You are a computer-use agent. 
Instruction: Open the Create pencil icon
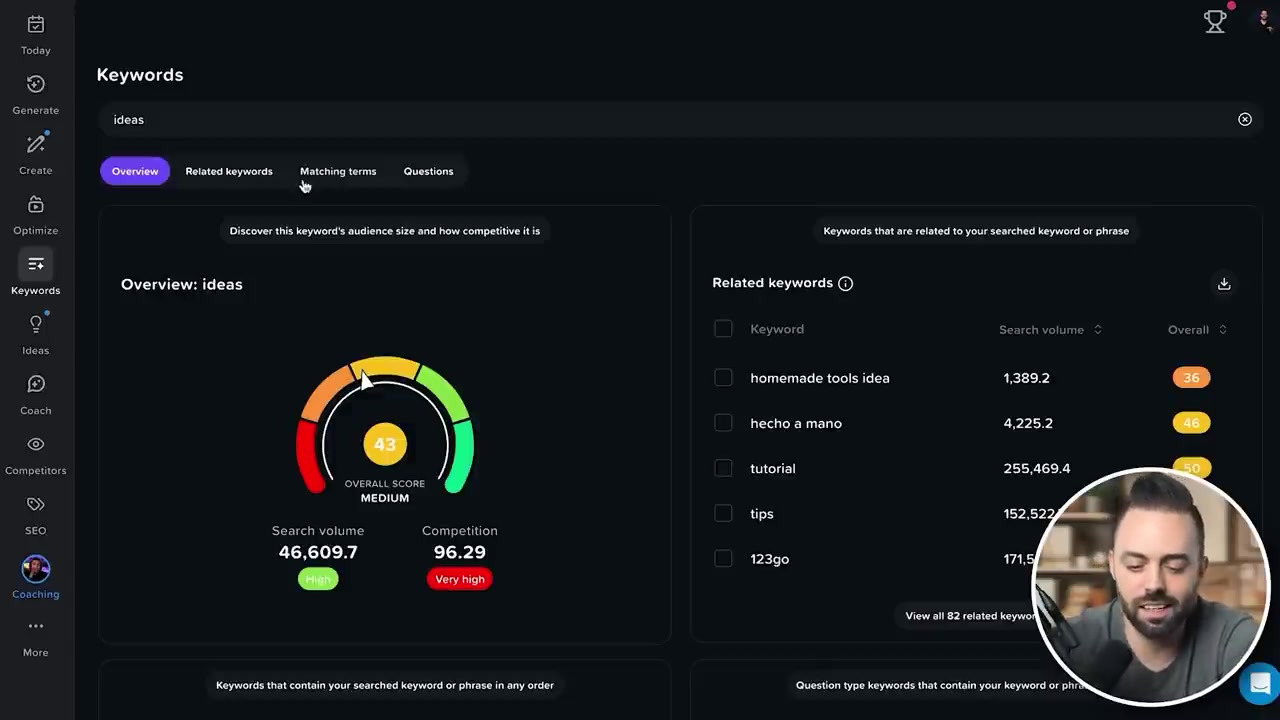(x=35, y=145)
